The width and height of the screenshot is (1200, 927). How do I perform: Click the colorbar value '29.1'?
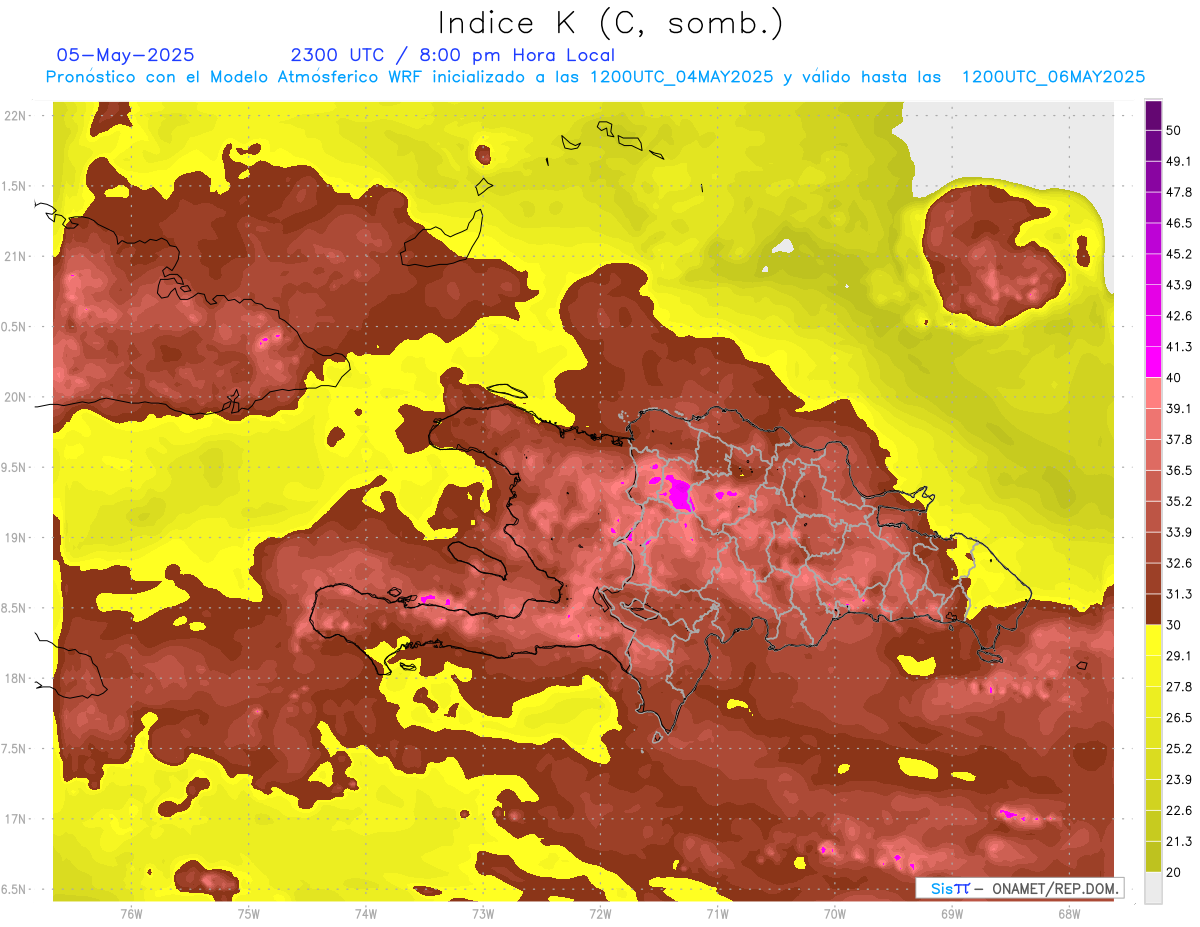[1179, 657]
